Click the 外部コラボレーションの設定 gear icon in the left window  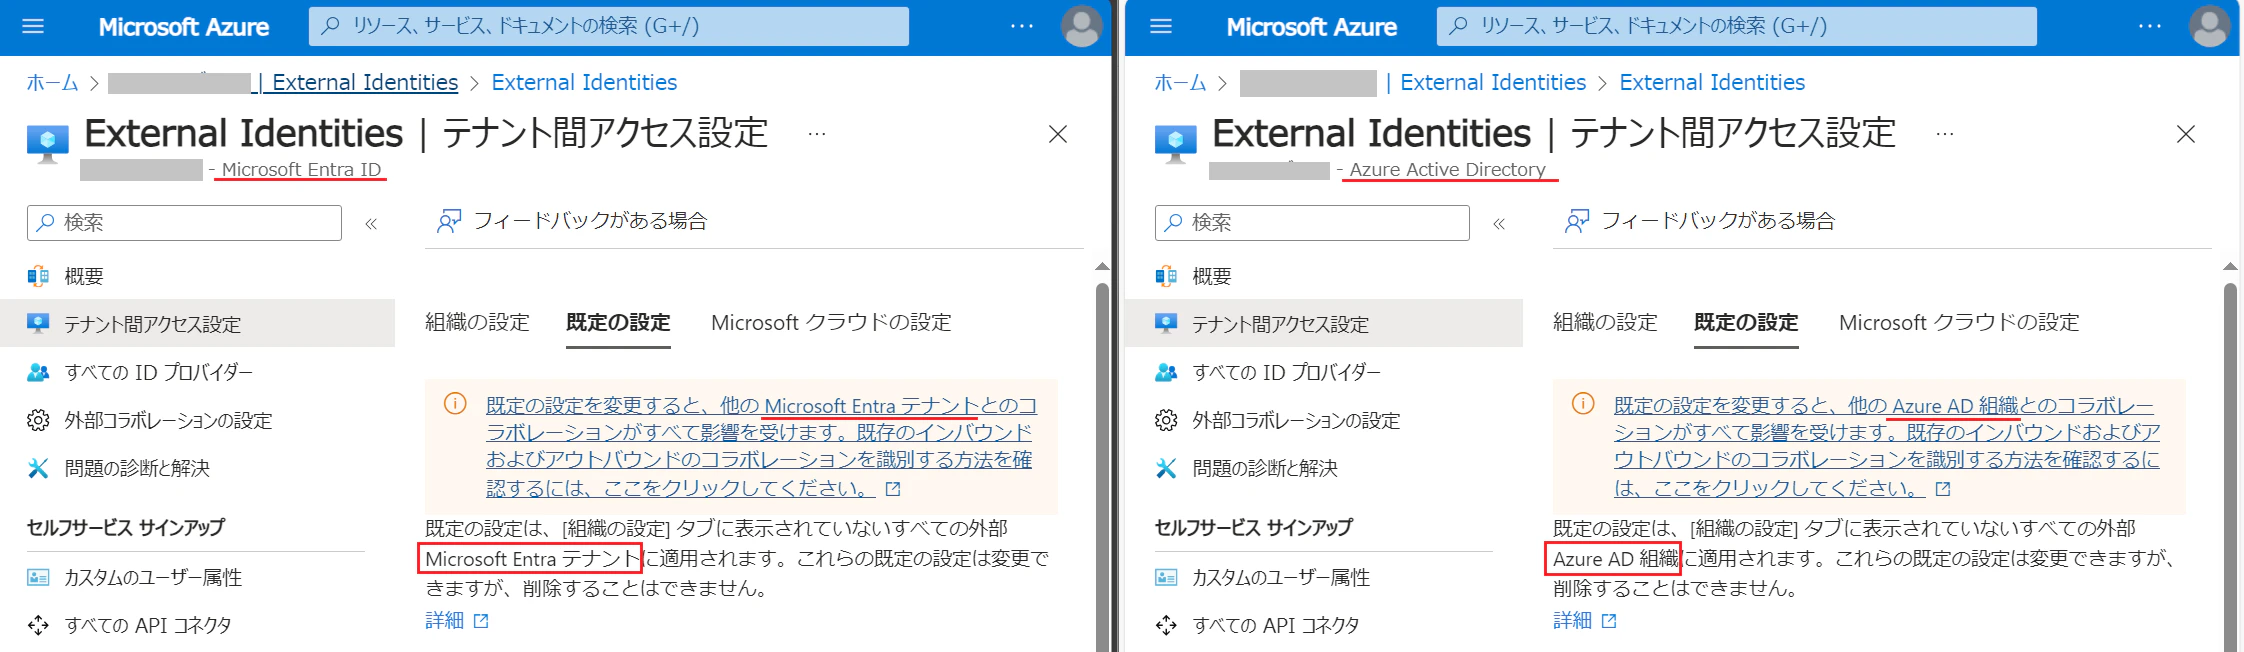click(x=38, y=420)
